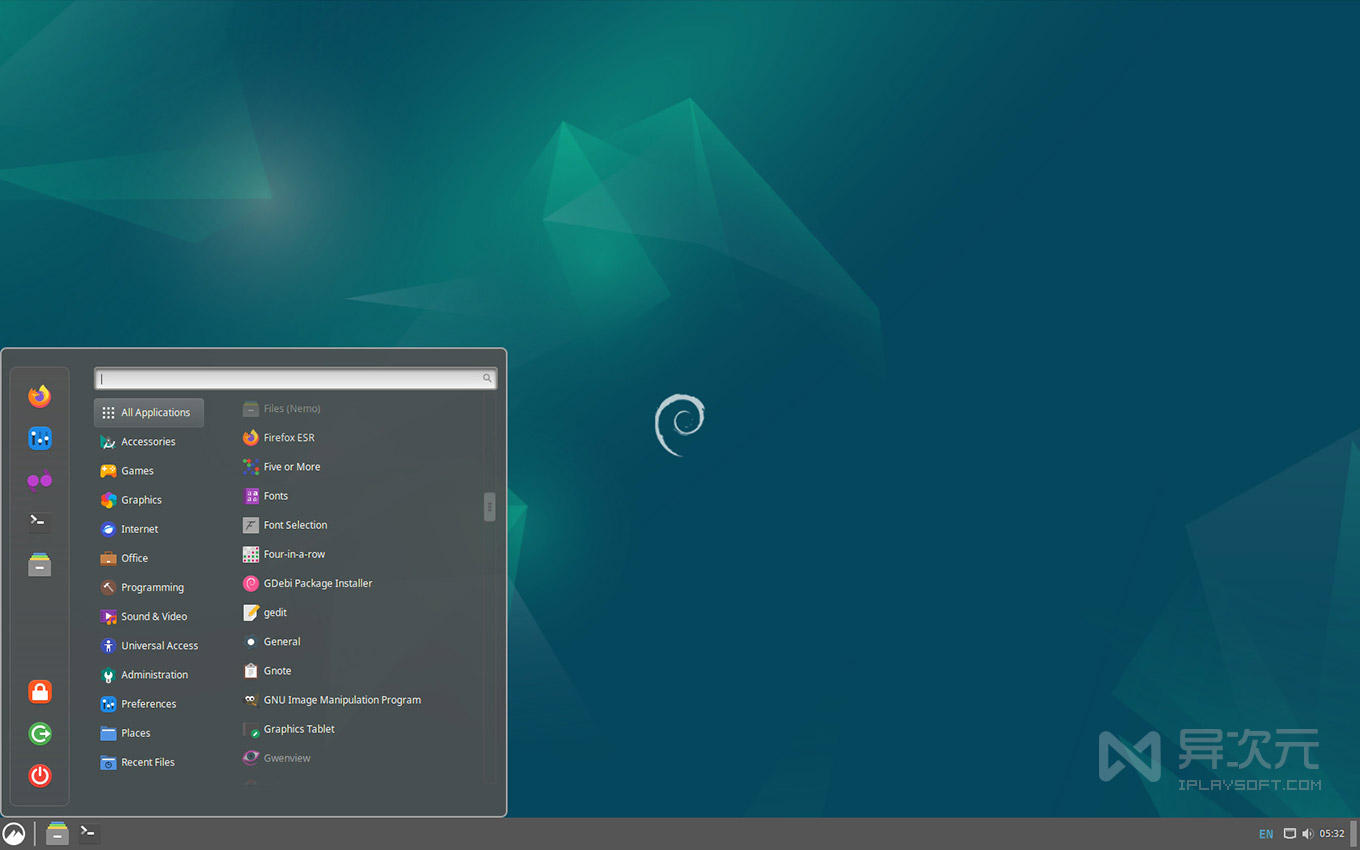Select the Graphics category
The width and height of the screenshot is (1360, 850).
click(x=141, y=499)
